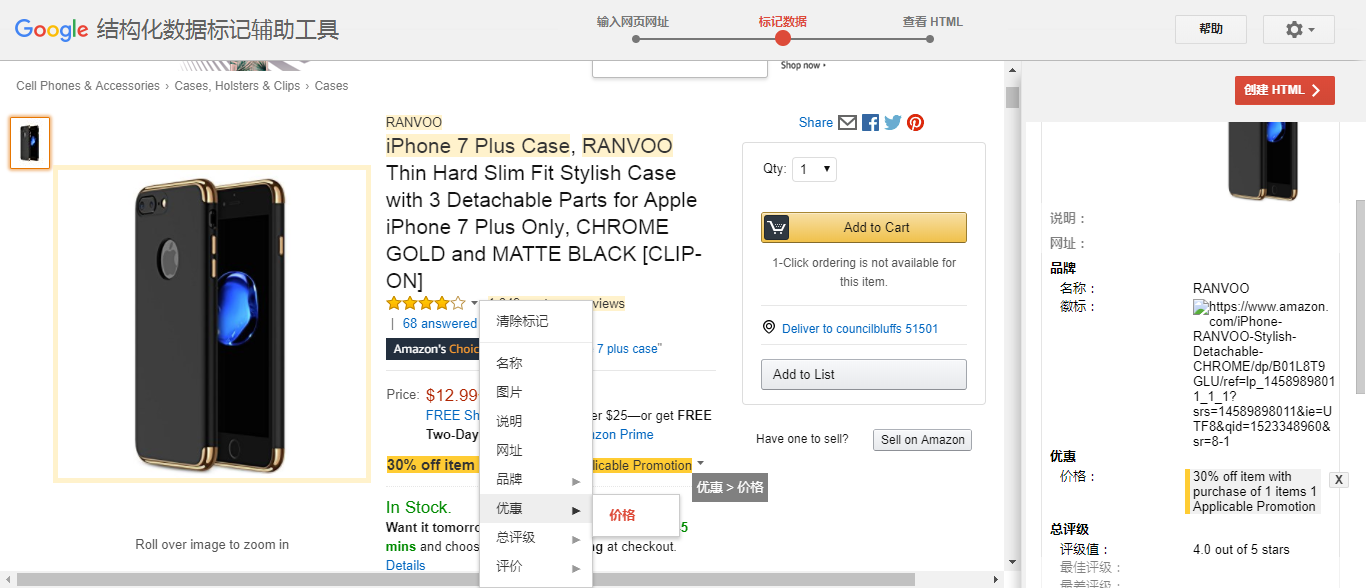This screenshot has height=588, width=1366.
Task: Expand the 总评级 submenu arrow
Action: point(576,539)
